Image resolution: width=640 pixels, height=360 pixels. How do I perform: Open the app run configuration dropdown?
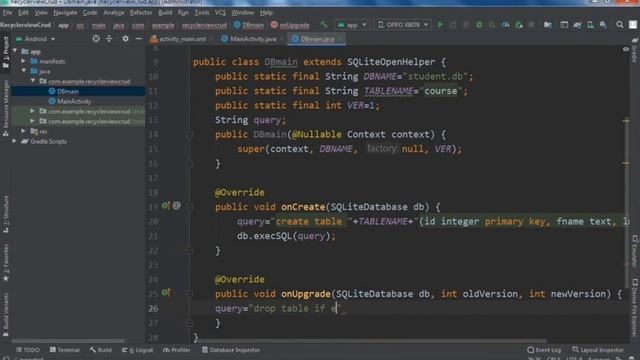[352, 25]
